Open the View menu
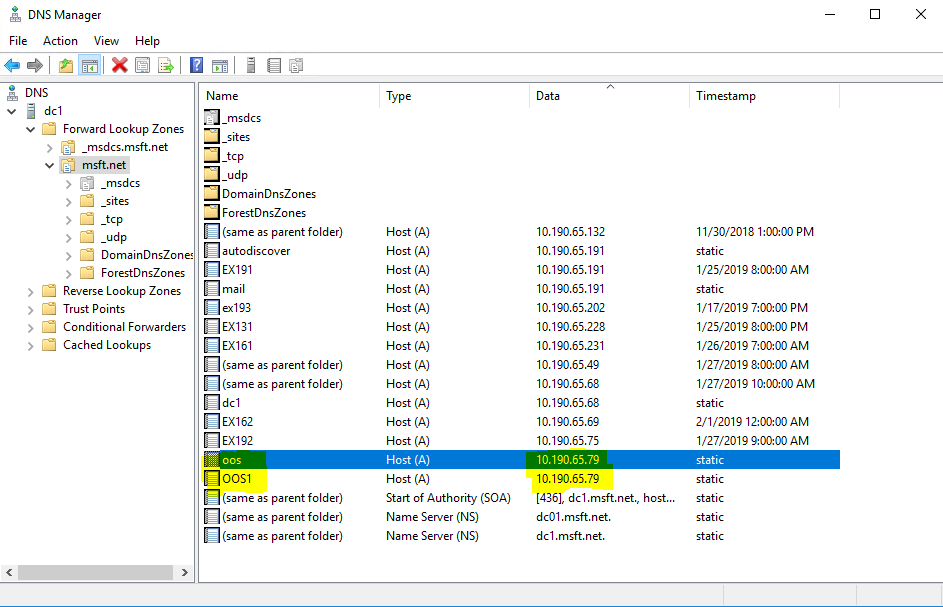The width and height of the screenshot is (943, 607). pos(106,41)
